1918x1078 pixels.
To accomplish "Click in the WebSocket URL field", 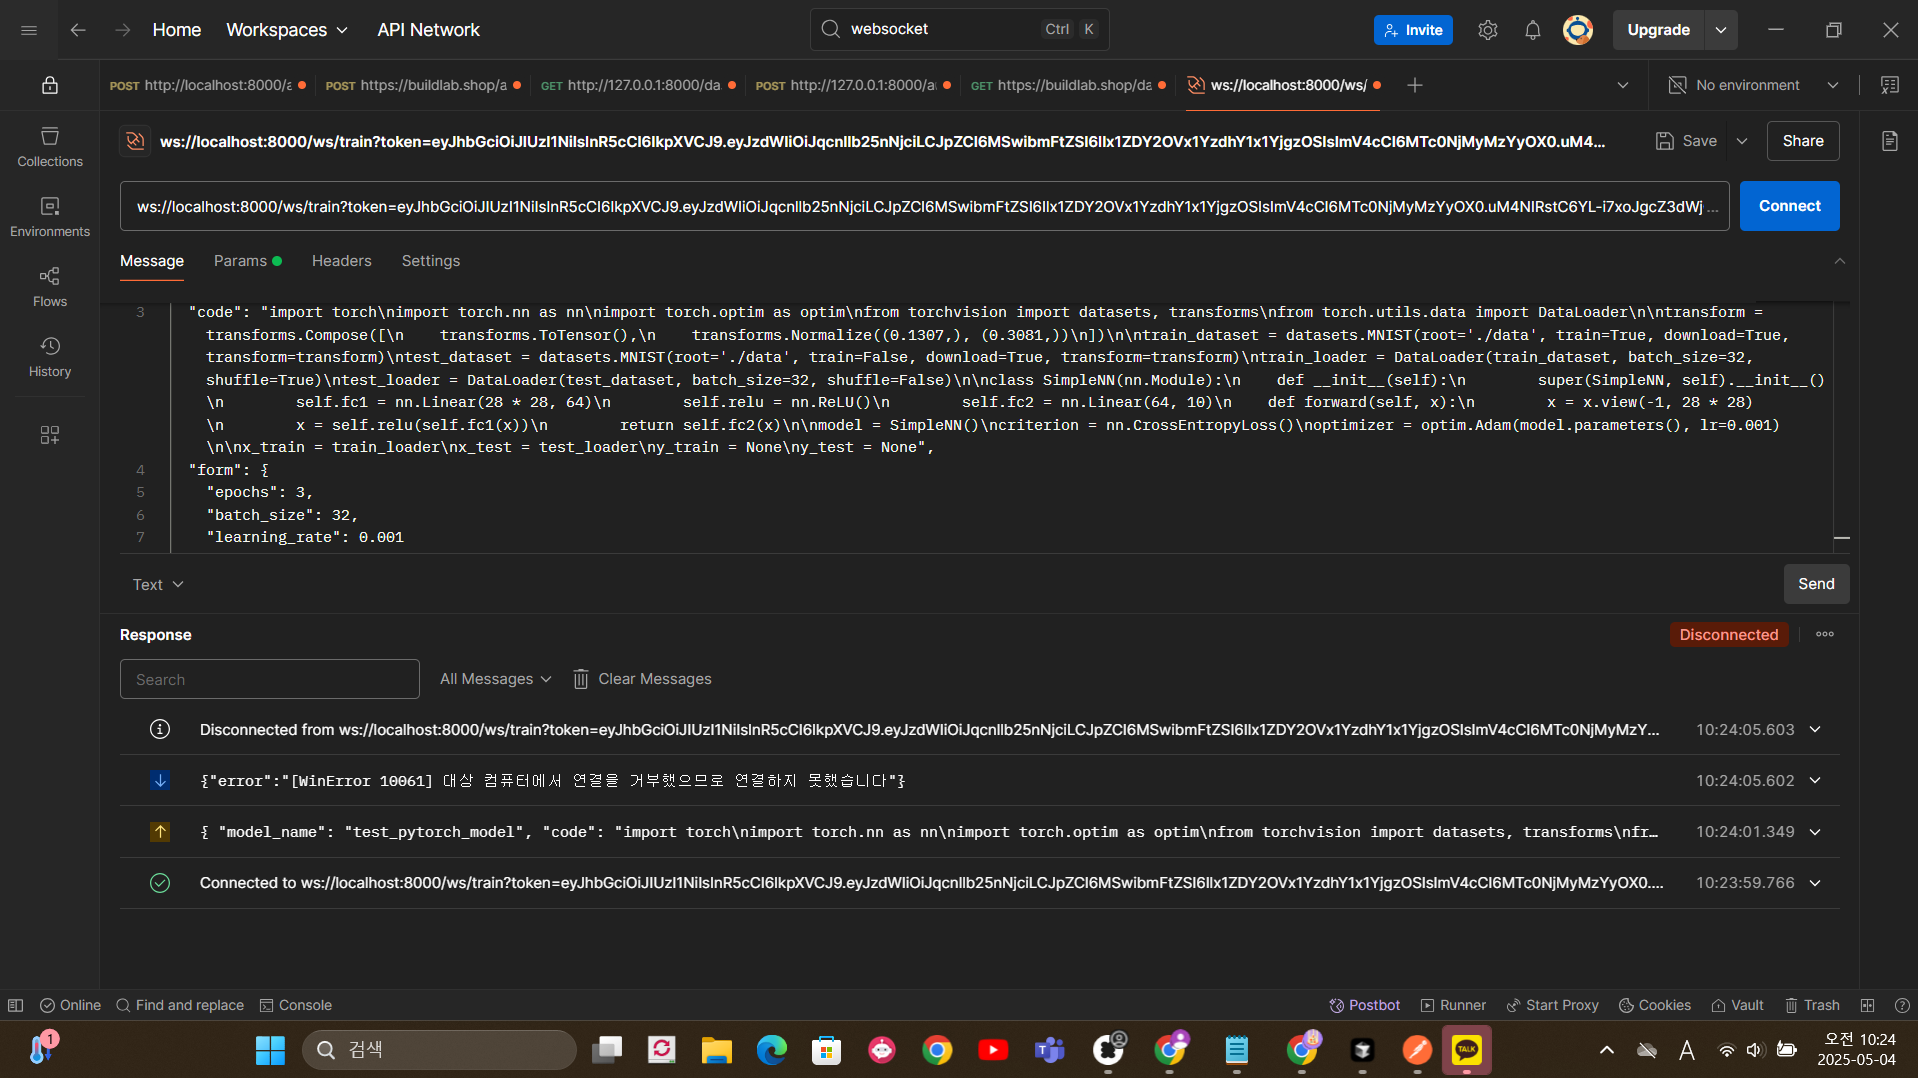I will click(924, 206).
